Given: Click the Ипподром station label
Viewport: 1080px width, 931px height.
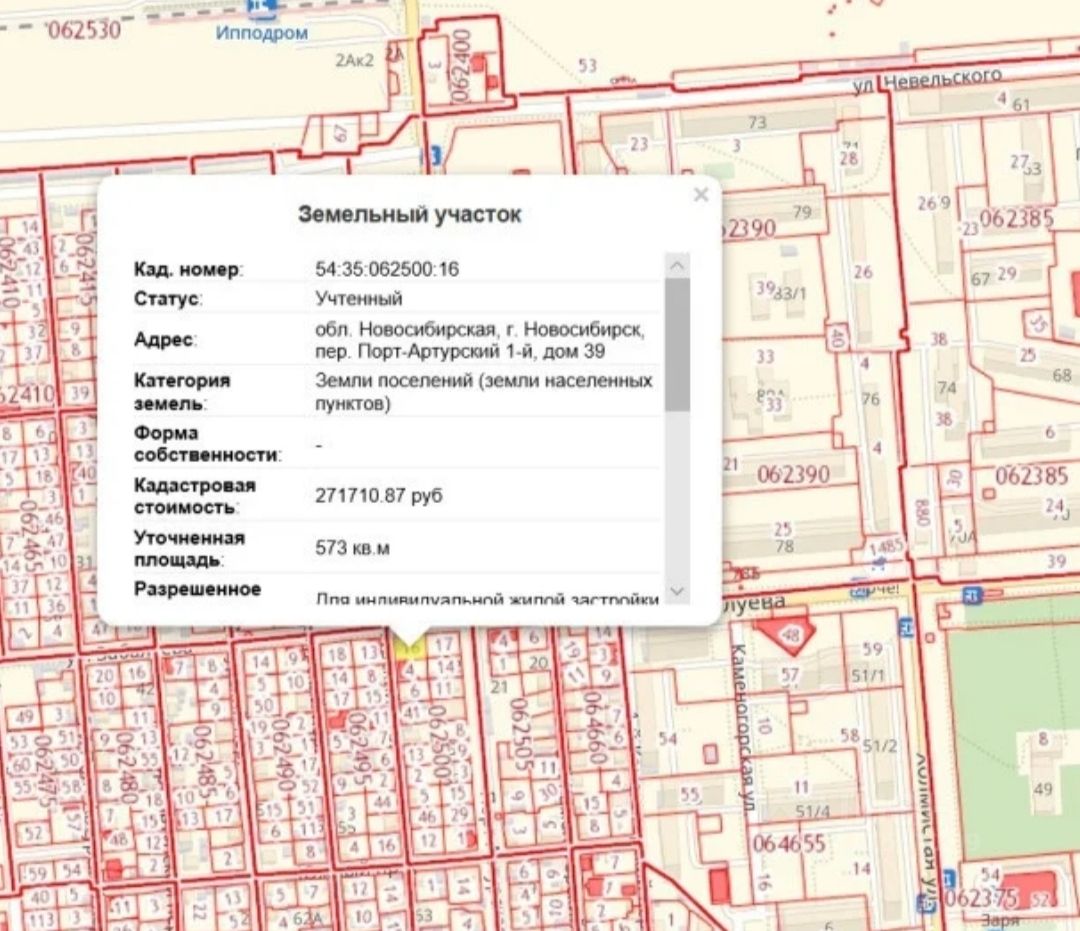Looking at the screenshot, I should (x=262, y=33).
